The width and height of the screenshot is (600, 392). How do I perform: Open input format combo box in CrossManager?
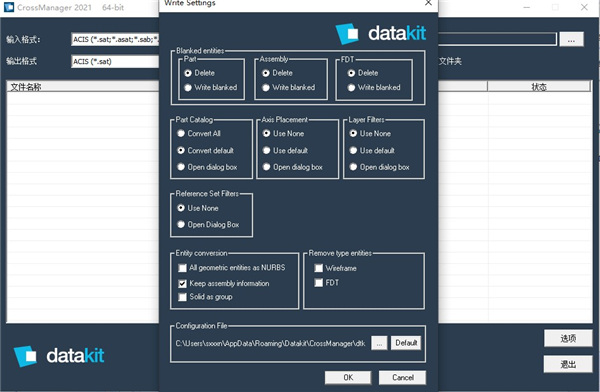(x=115, y=39)
